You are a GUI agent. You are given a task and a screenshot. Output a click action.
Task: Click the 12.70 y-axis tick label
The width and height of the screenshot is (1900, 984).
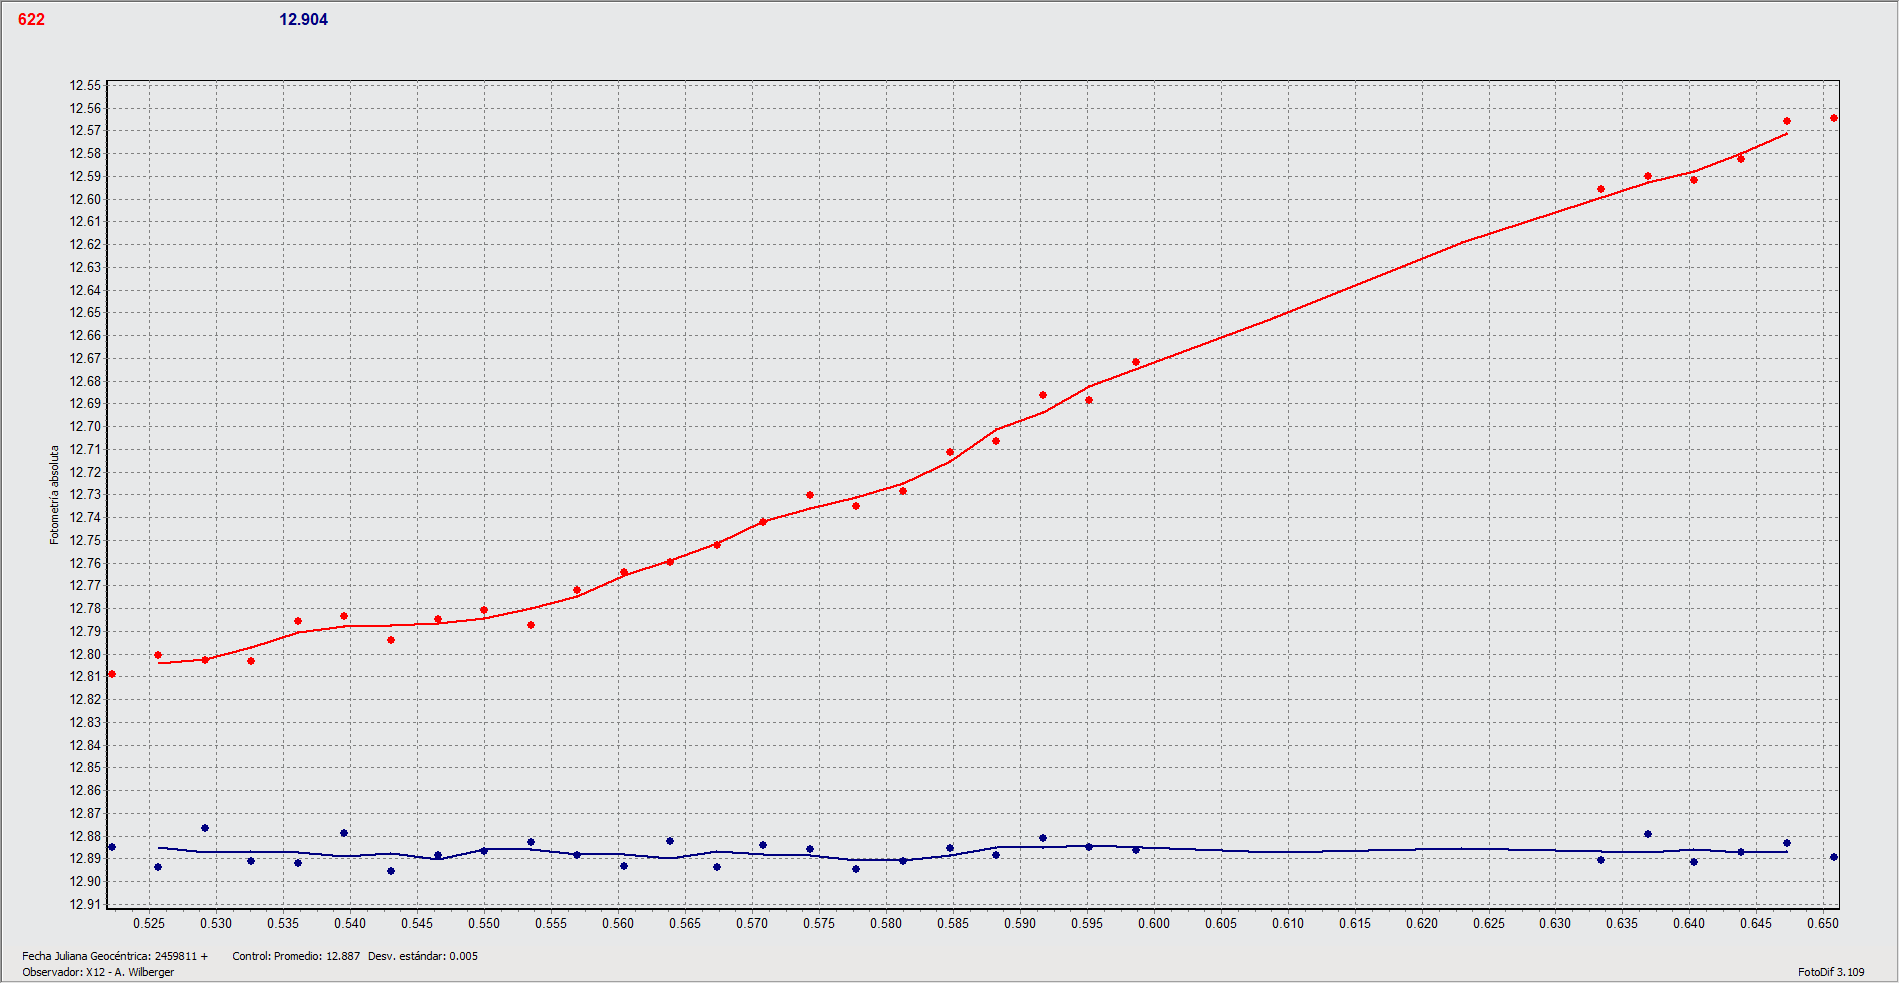85,427
